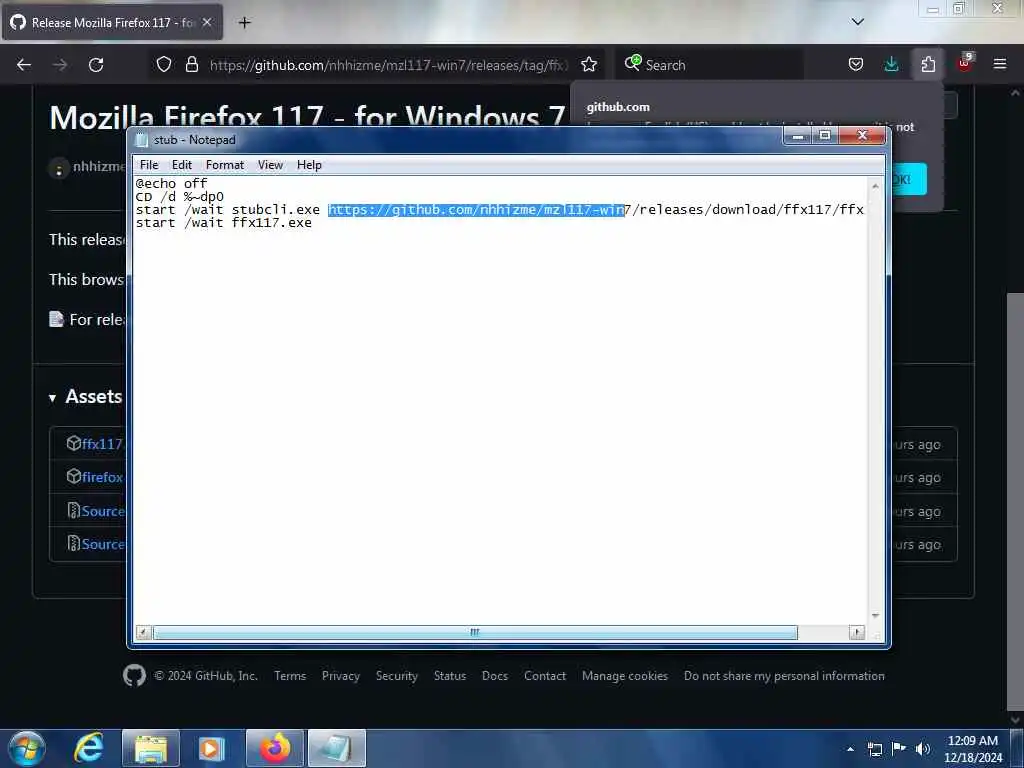This screenshot has width=1024, height=768.
Task: Open Terms footer link
Action: pos(290,675)
